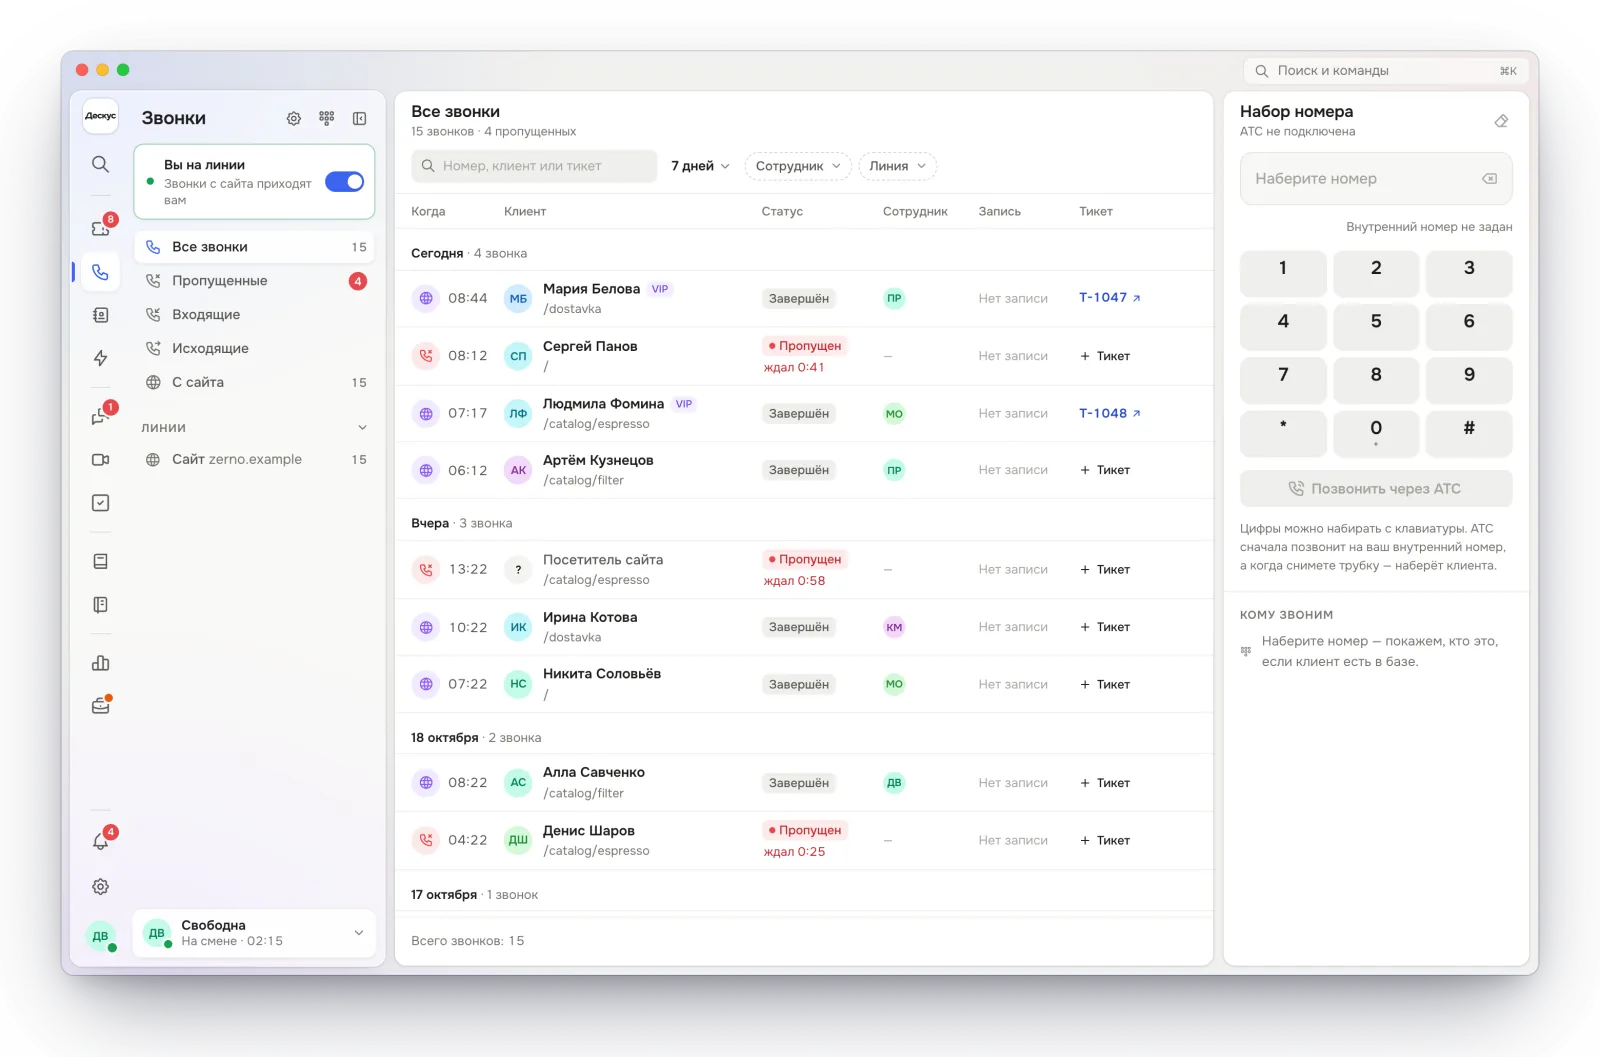Image resolution: width=1600 pixels, height=1057 pixels.
Task: Open ticket link T-1047
Action: (1110, 298)
